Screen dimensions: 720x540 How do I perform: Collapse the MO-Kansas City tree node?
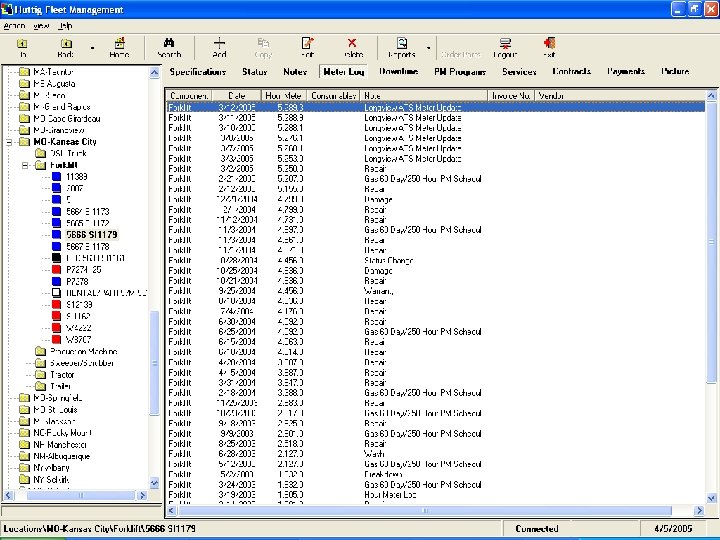[11, 142]
